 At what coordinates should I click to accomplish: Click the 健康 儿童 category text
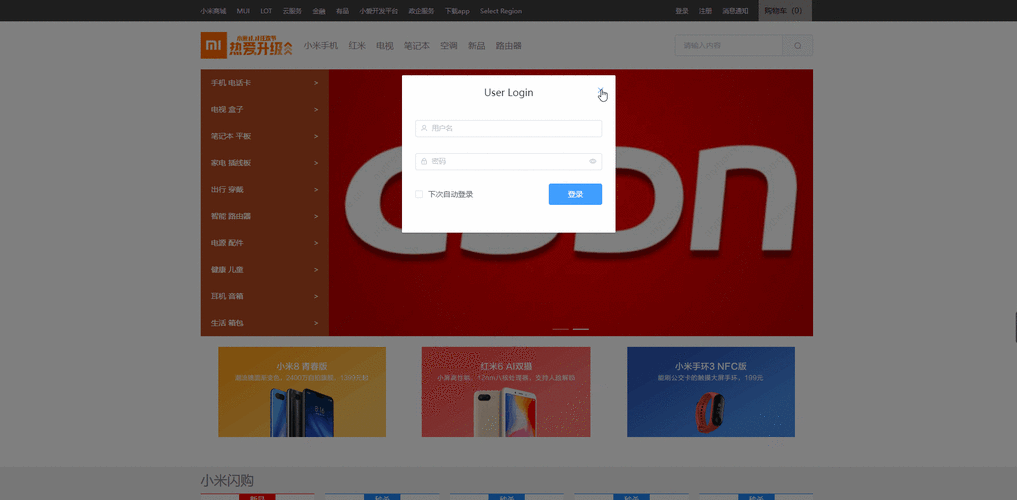(226, 269)
